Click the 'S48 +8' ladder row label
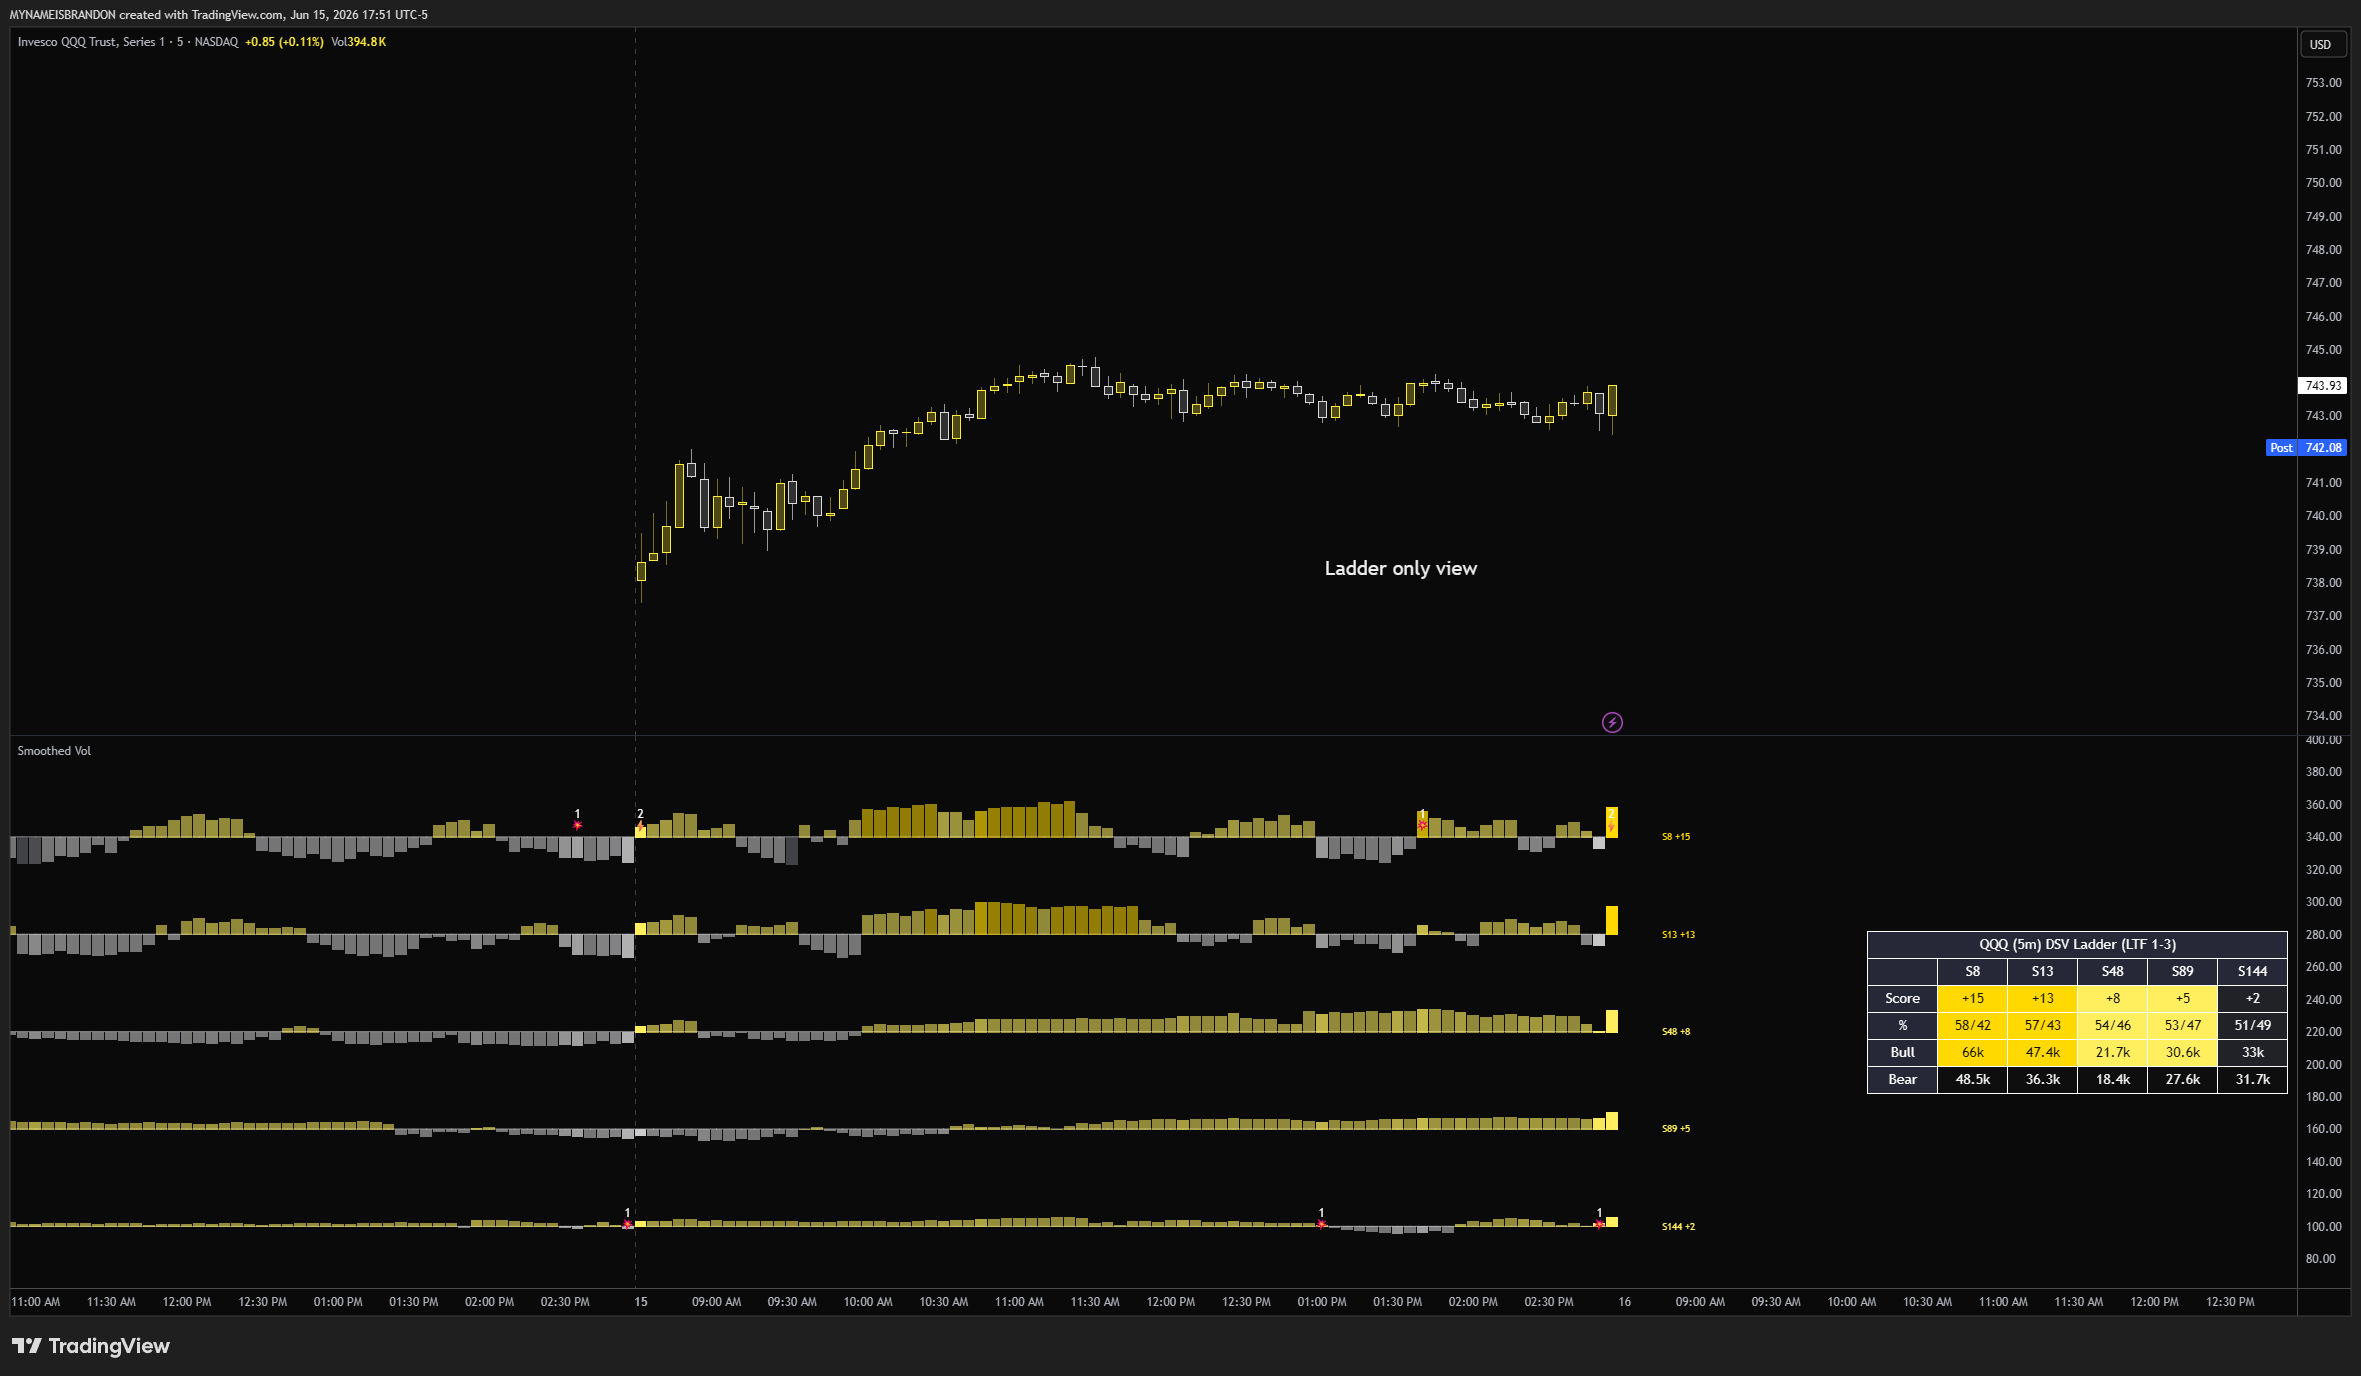This screenshot has height=1376, width=2361. coord(1676,1032)
